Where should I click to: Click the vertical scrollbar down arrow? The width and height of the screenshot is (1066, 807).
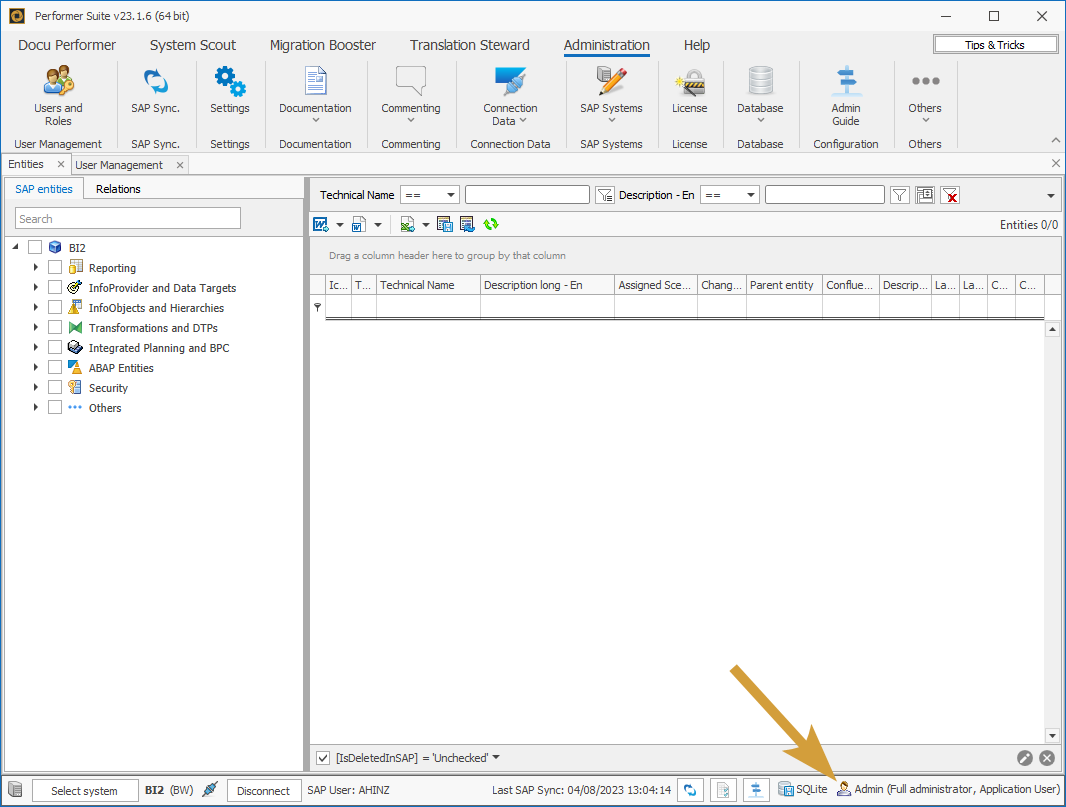pyautogui.click(x=1052, y=735)
